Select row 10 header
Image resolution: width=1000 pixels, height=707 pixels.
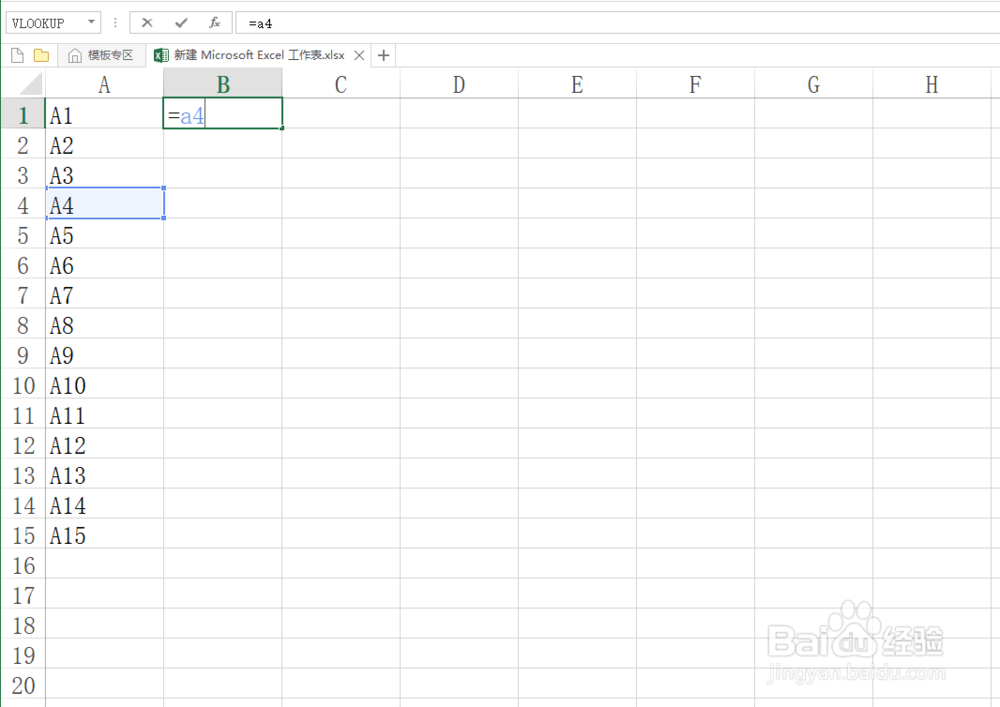point(23,385)
